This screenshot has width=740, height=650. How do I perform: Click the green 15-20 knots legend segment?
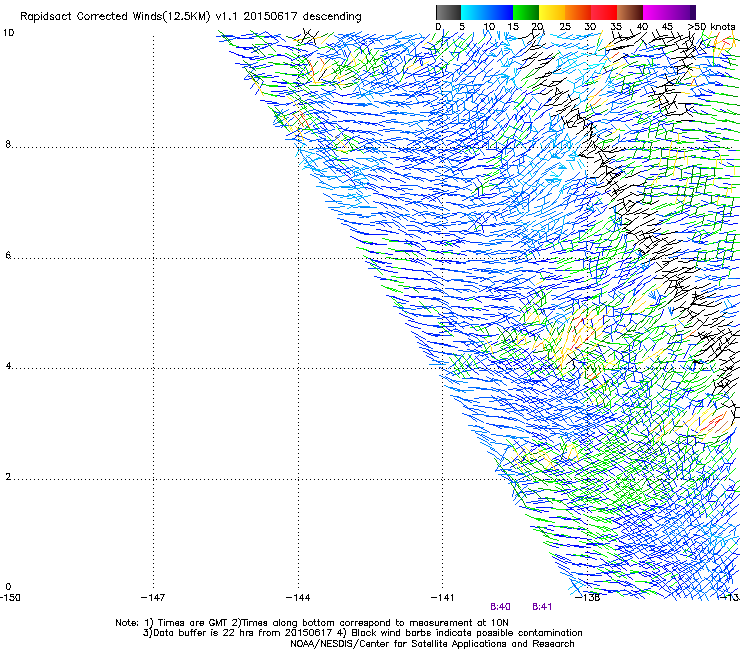click(x=526, y=12)
